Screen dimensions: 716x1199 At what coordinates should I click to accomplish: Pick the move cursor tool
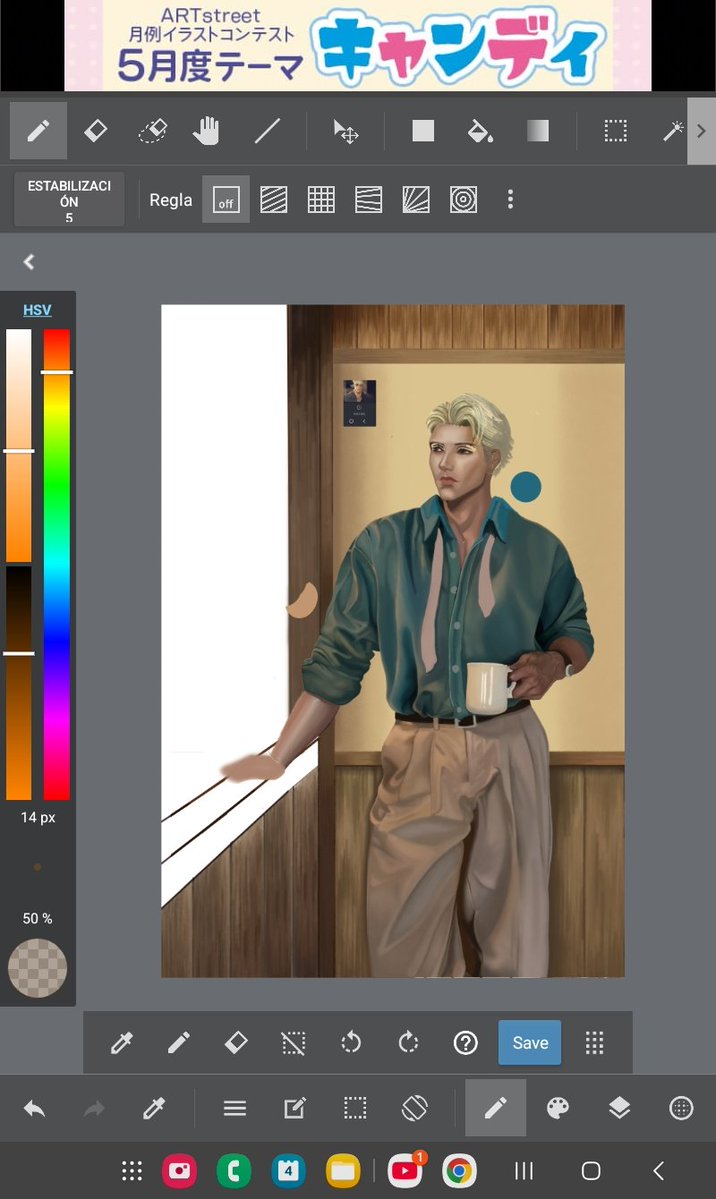pyautogui.click(x=346, y=131)
